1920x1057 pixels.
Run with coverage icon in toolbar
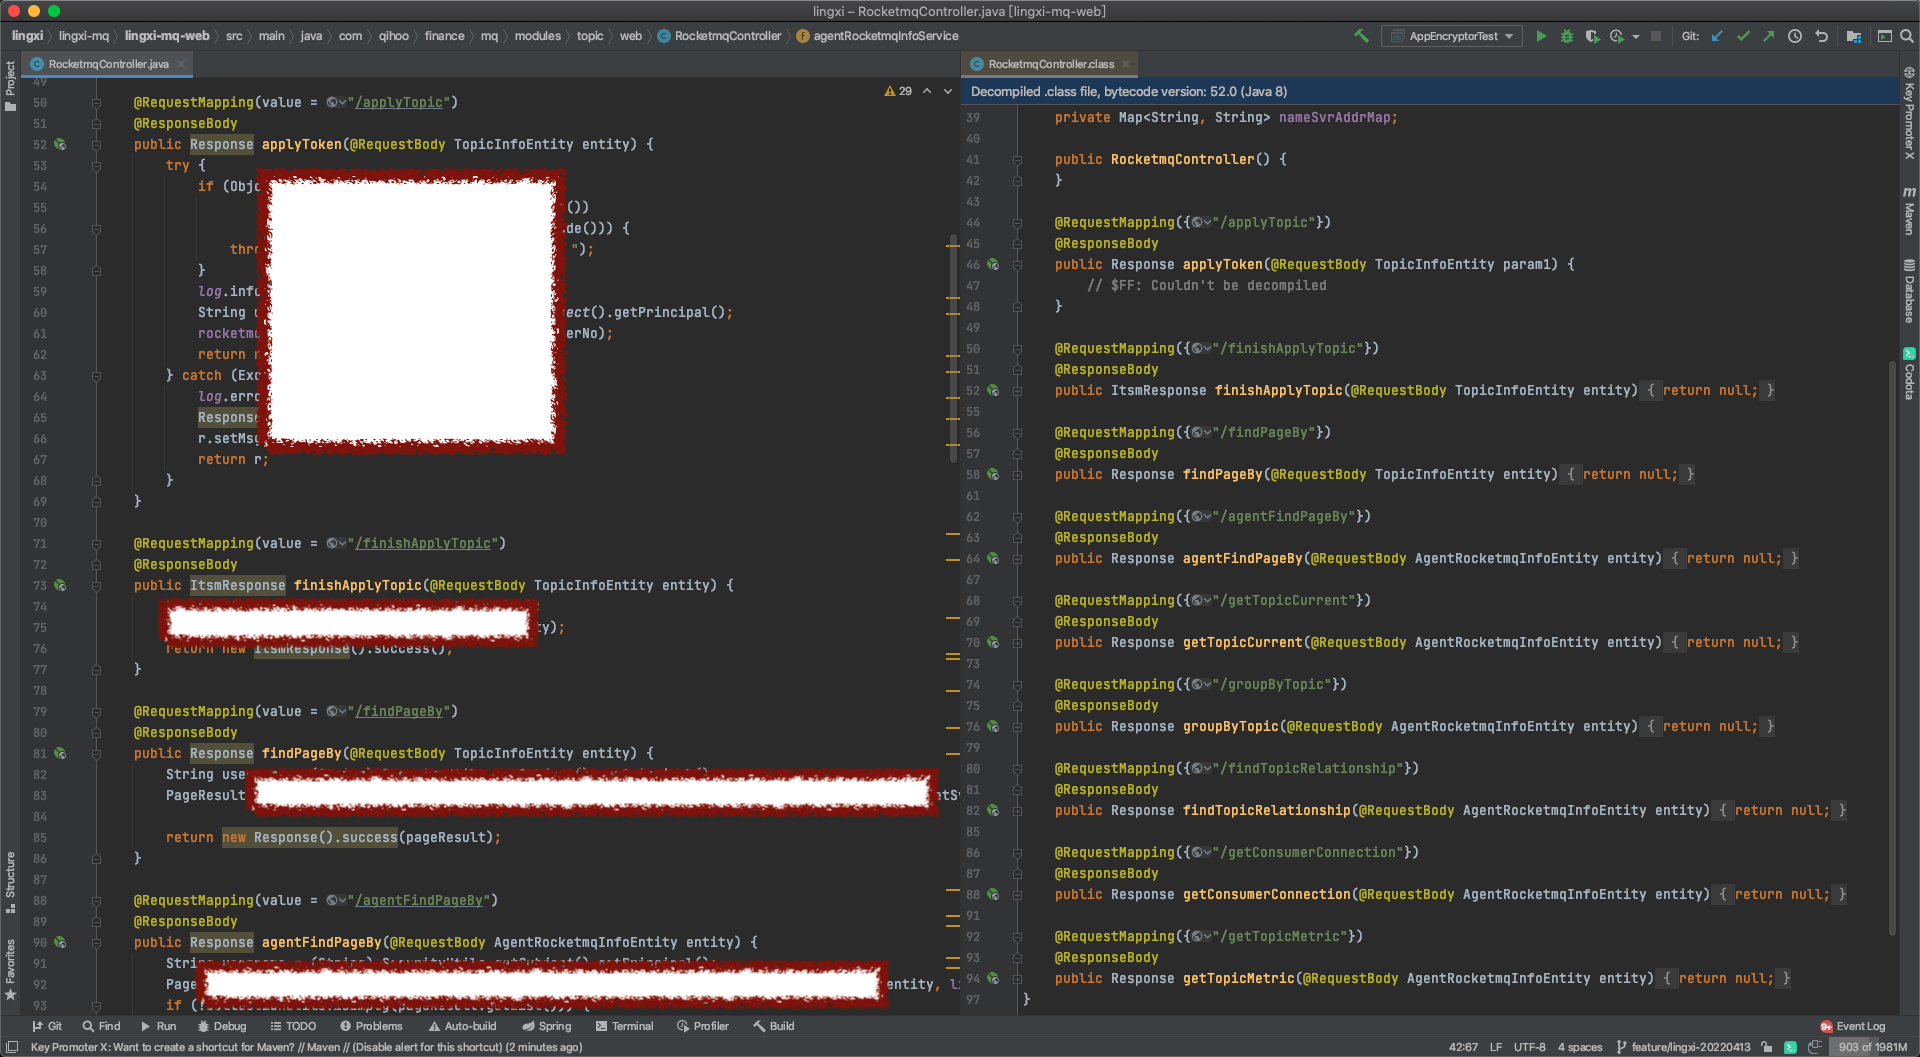click(1592, 36)
